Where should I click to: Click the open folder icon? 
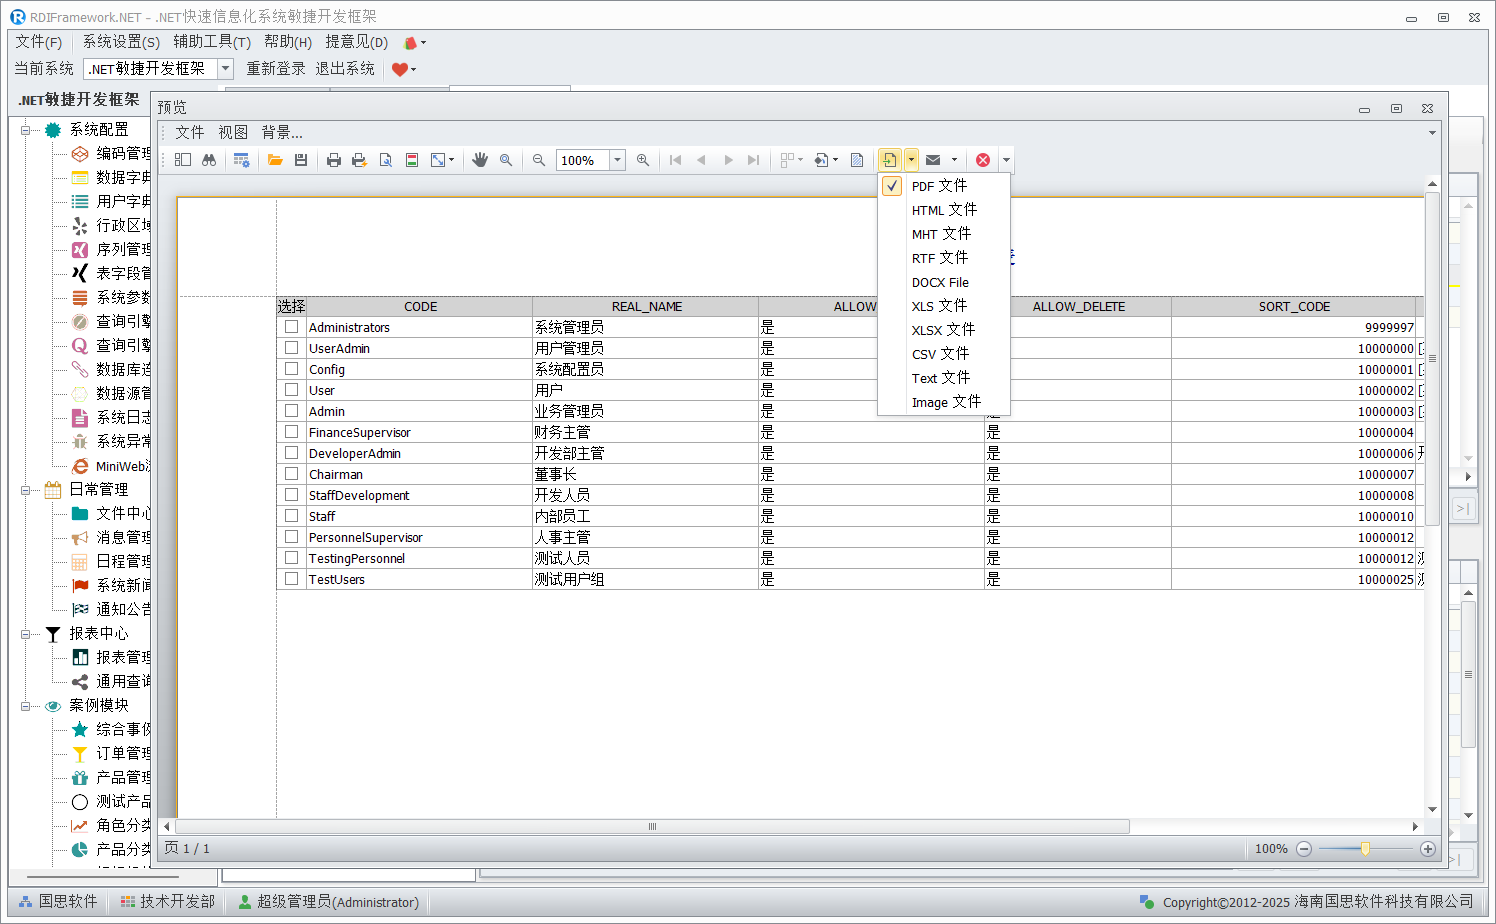click(x=275, y=160)
